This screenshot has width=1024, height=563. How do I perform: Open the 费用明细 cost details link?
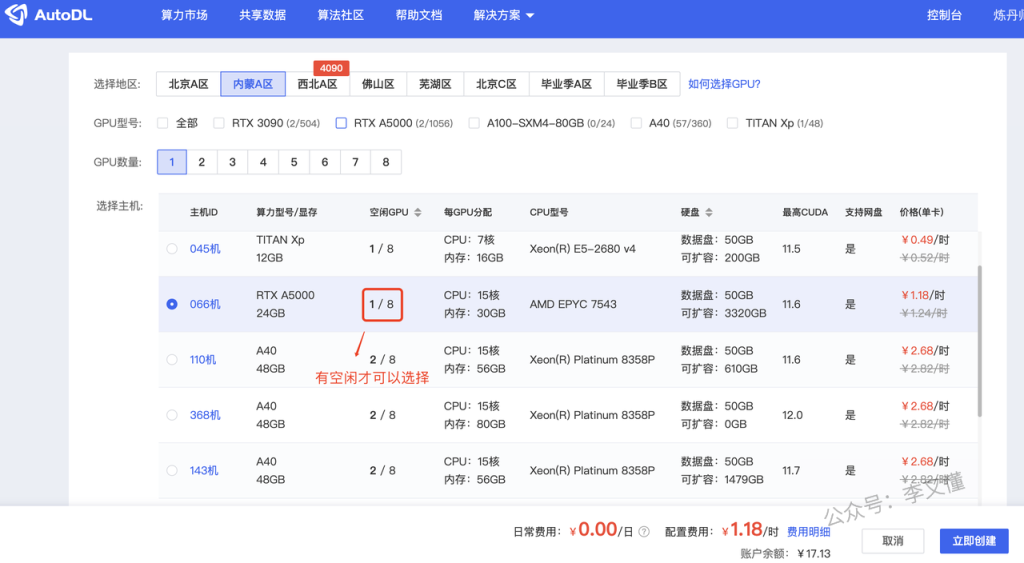pyautogui.click(x=808, y=532)
